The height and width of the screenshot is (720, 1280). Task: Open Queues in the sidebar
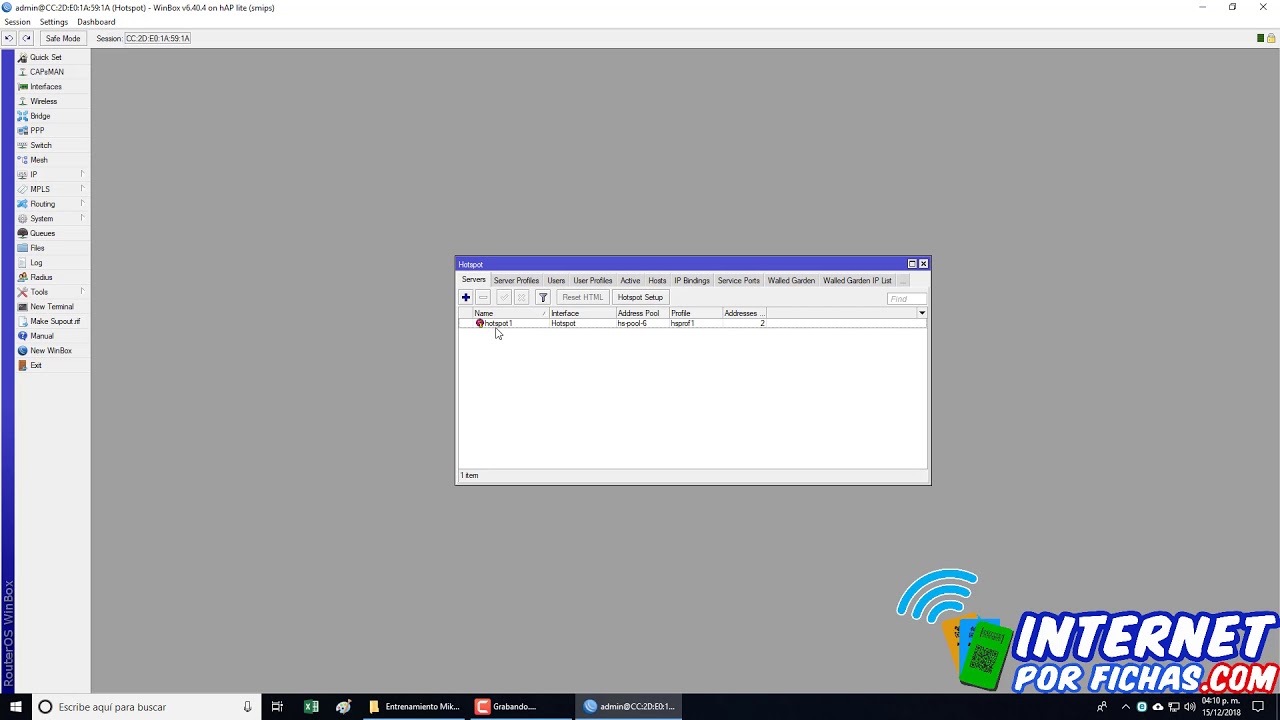point(42,233)
